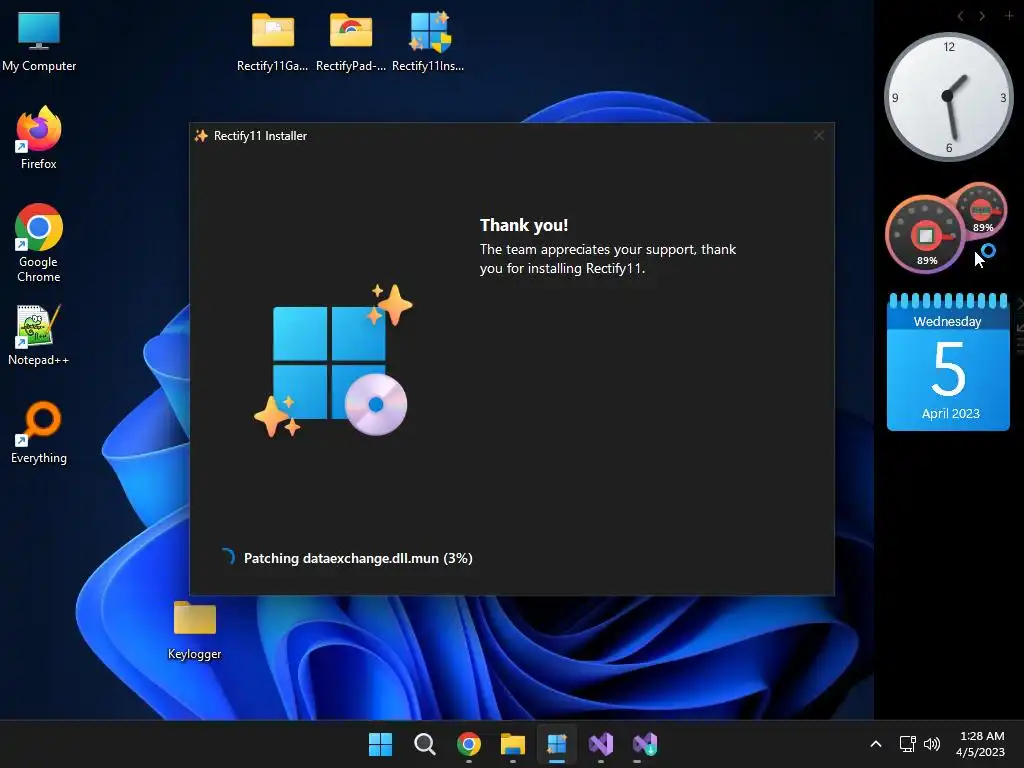Click the Rectify11 Installer title bar icon
Image resolution: width=1024 pixels, height=768 pixels.
(201, 136)
